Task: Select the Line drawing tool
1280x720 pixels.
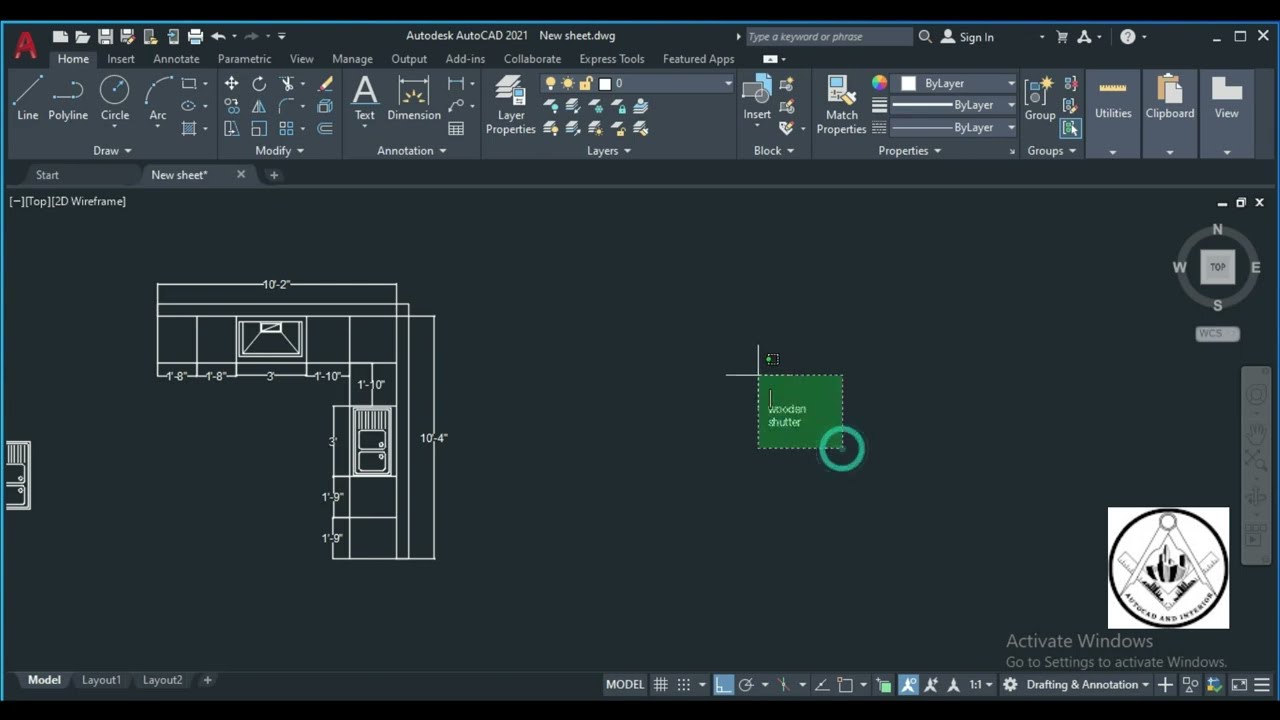Action: click(x=28, y=98)
